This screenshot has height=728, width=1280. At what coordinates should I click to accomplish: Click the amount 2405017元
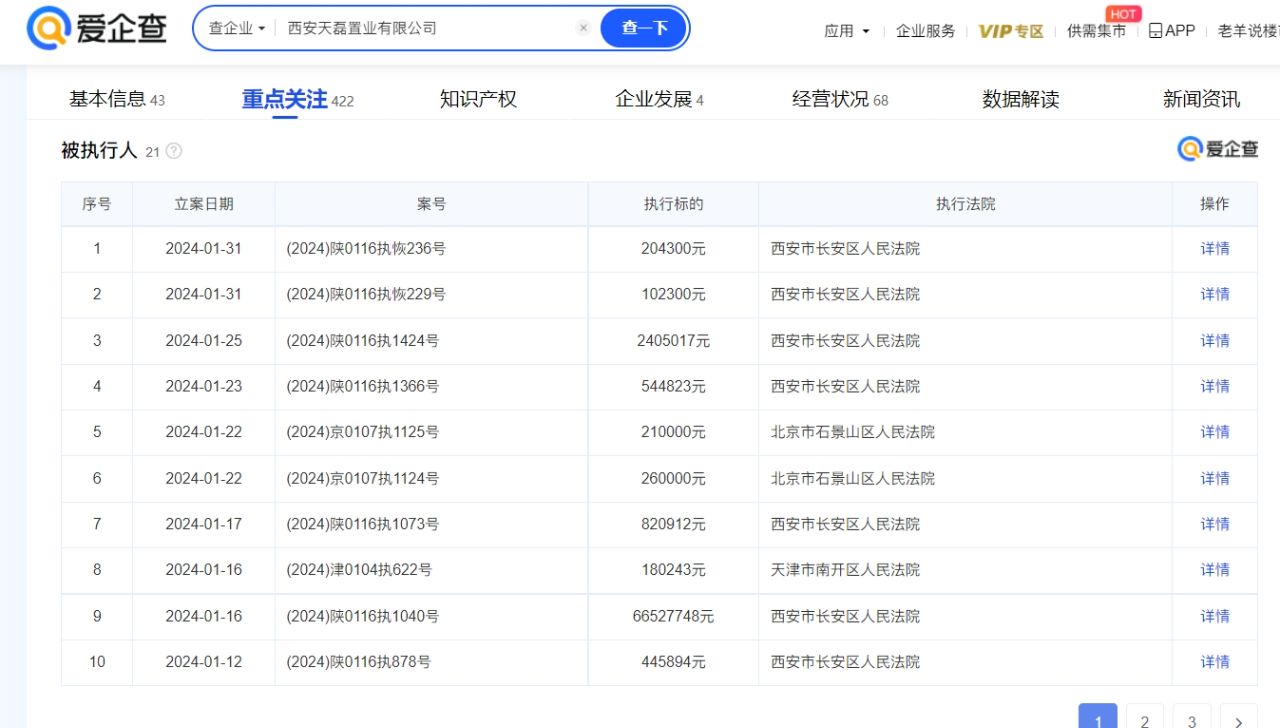[x=674, y=341]
